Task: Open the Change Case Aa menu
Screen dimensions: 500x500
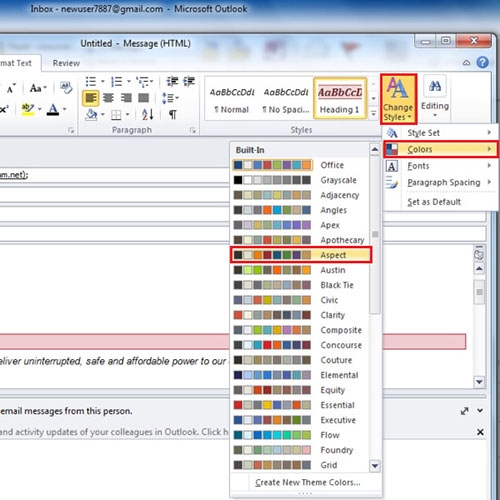Action: pyautogui.click(x=38, y=88)
